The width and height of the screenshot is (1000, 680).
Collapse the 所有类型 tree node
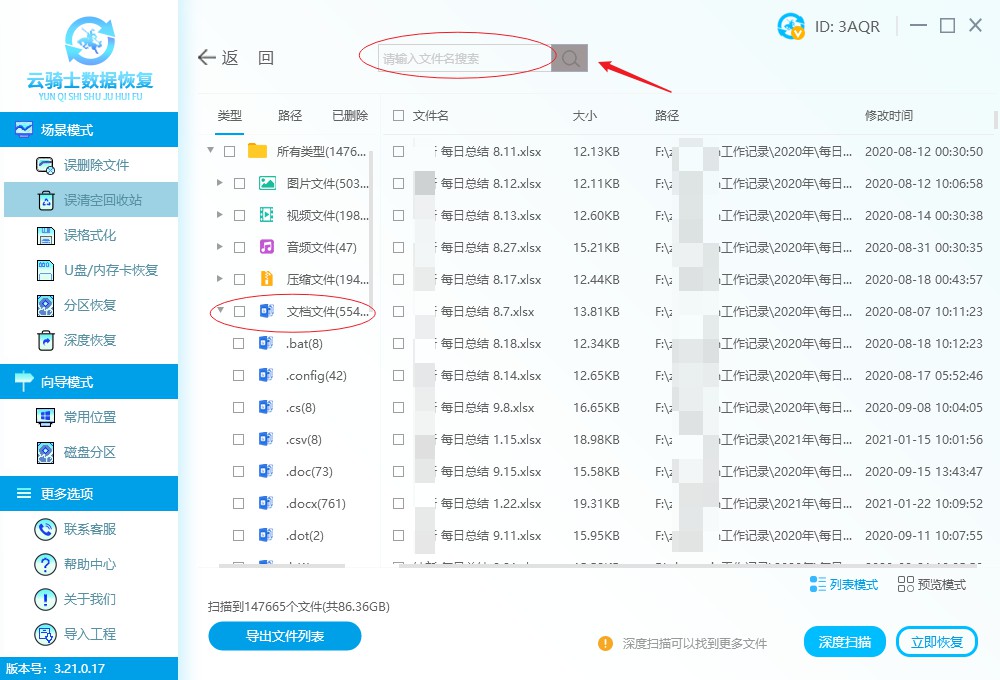pyautogui.click(x=210, y=151)
